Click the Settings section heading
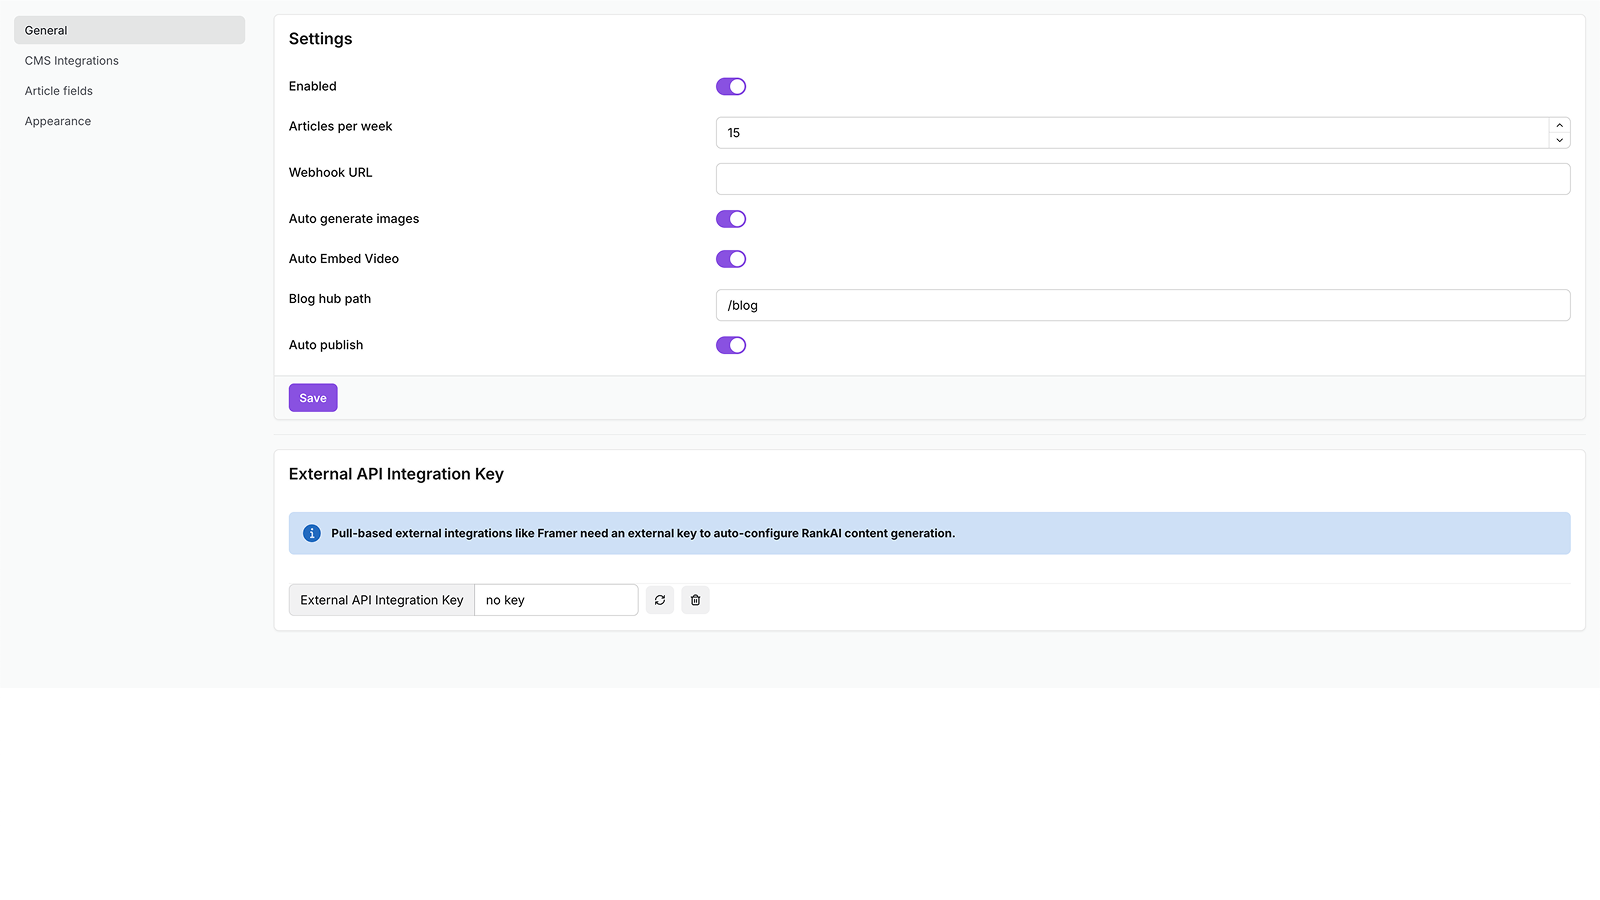 320,38
